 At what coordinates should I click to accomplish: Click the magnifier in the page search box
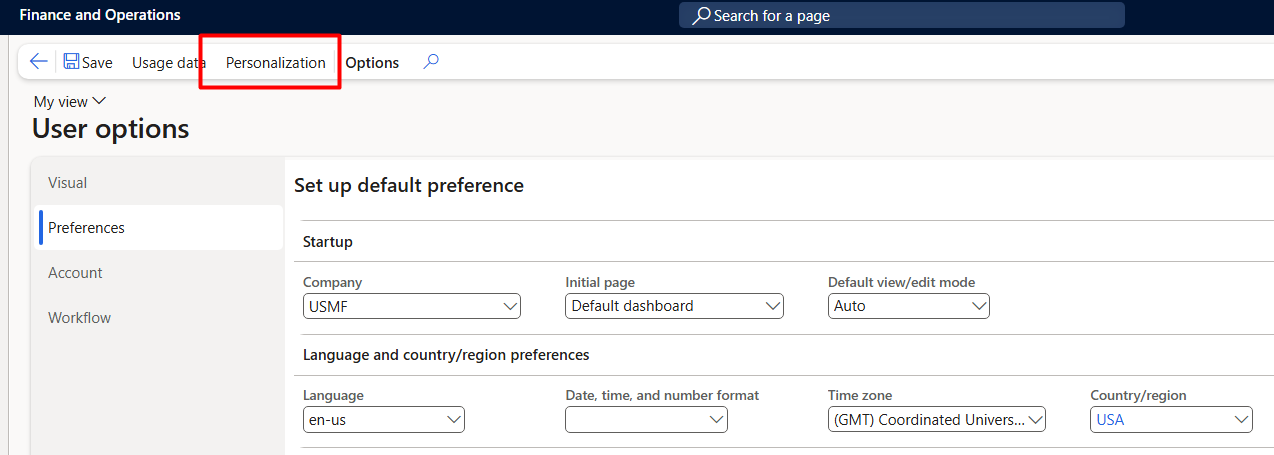click(x=702, y=16)
